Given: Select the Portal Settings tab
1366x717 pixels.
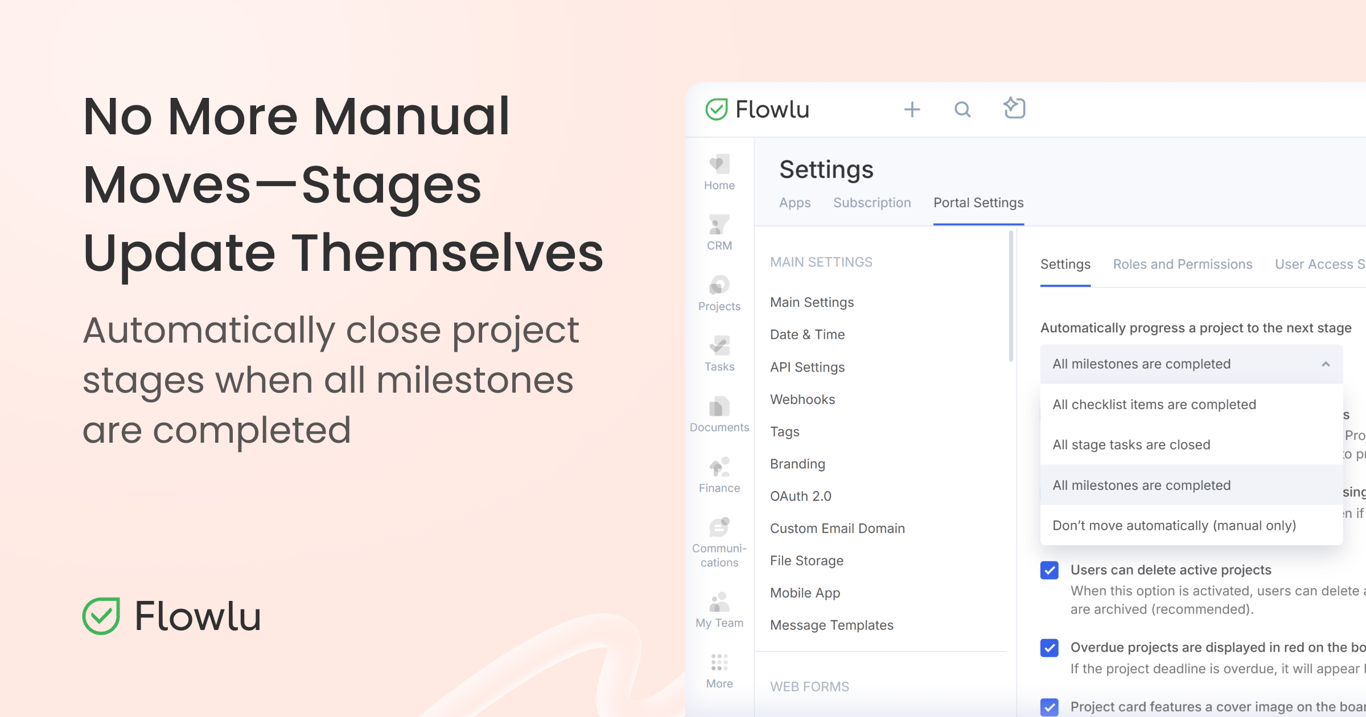Looking at the screenshot, I should coord(978,203).
